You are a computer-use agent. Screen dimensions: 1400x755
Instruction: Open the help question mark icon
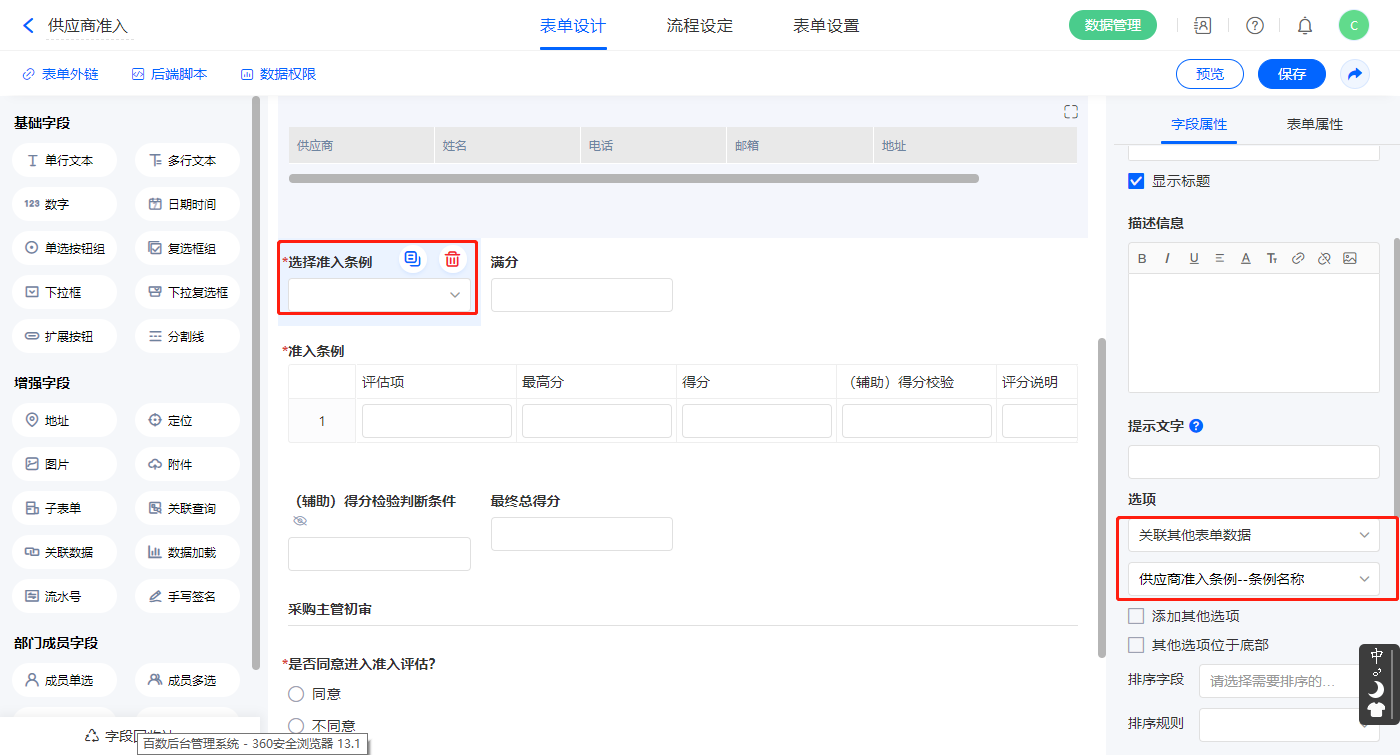1254,26
